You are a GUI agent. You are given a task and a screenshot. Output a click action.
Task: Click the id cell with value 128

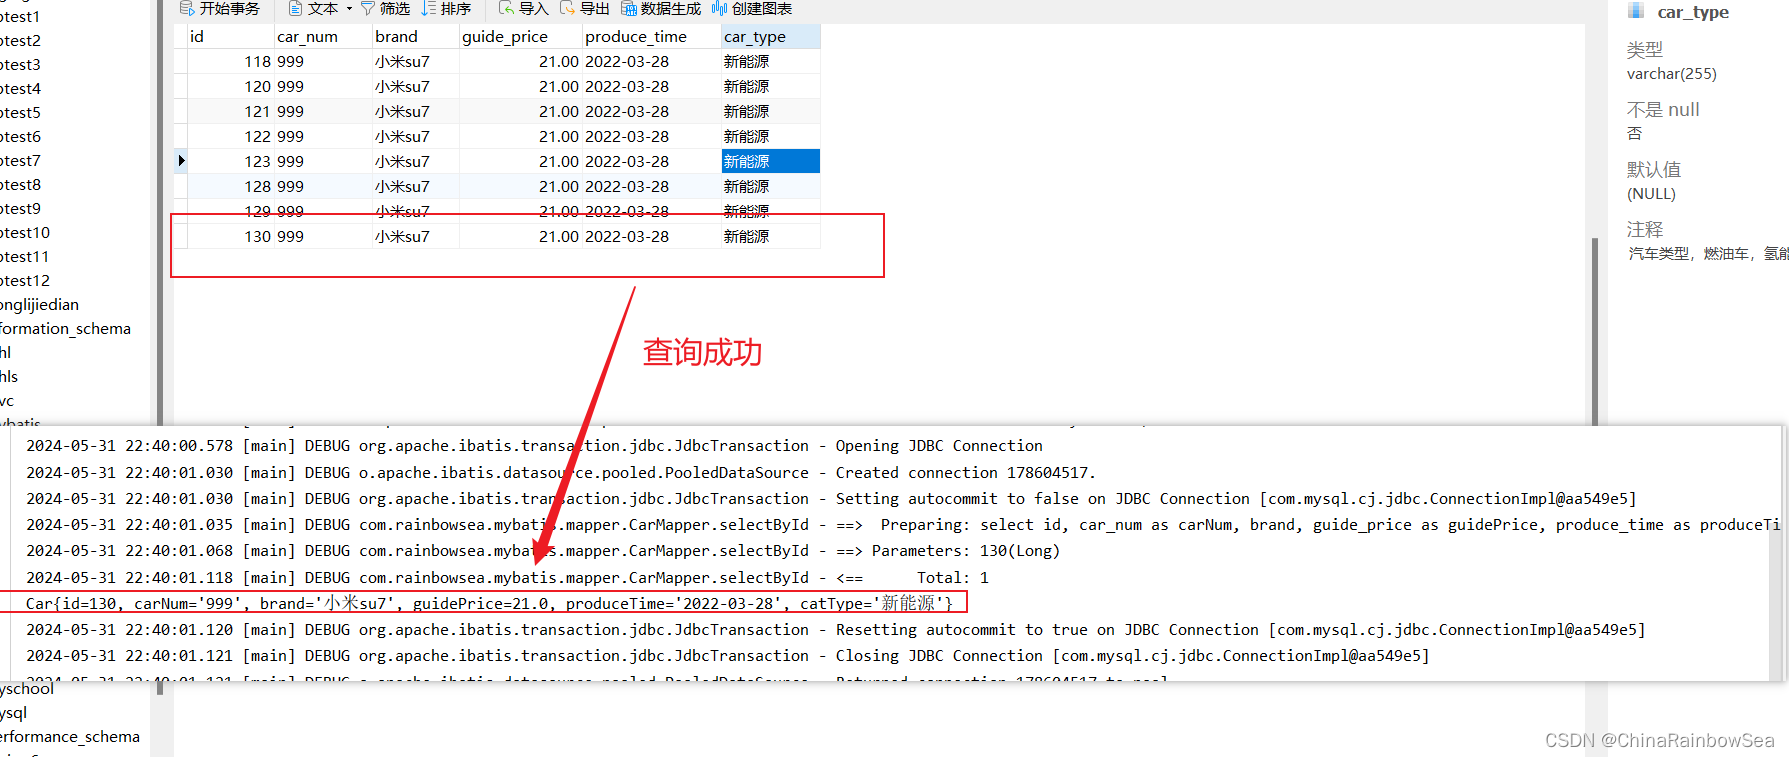(231, 187)
